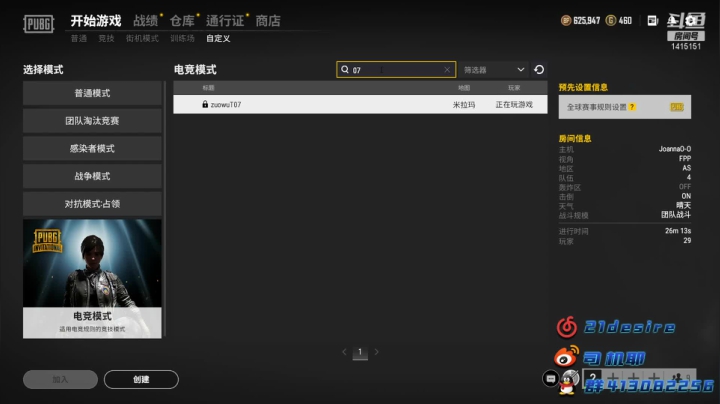The height and width of the screenshot is (404, 720).
Task: Click the FPP perspective value
Action: [x=685, y=158]
